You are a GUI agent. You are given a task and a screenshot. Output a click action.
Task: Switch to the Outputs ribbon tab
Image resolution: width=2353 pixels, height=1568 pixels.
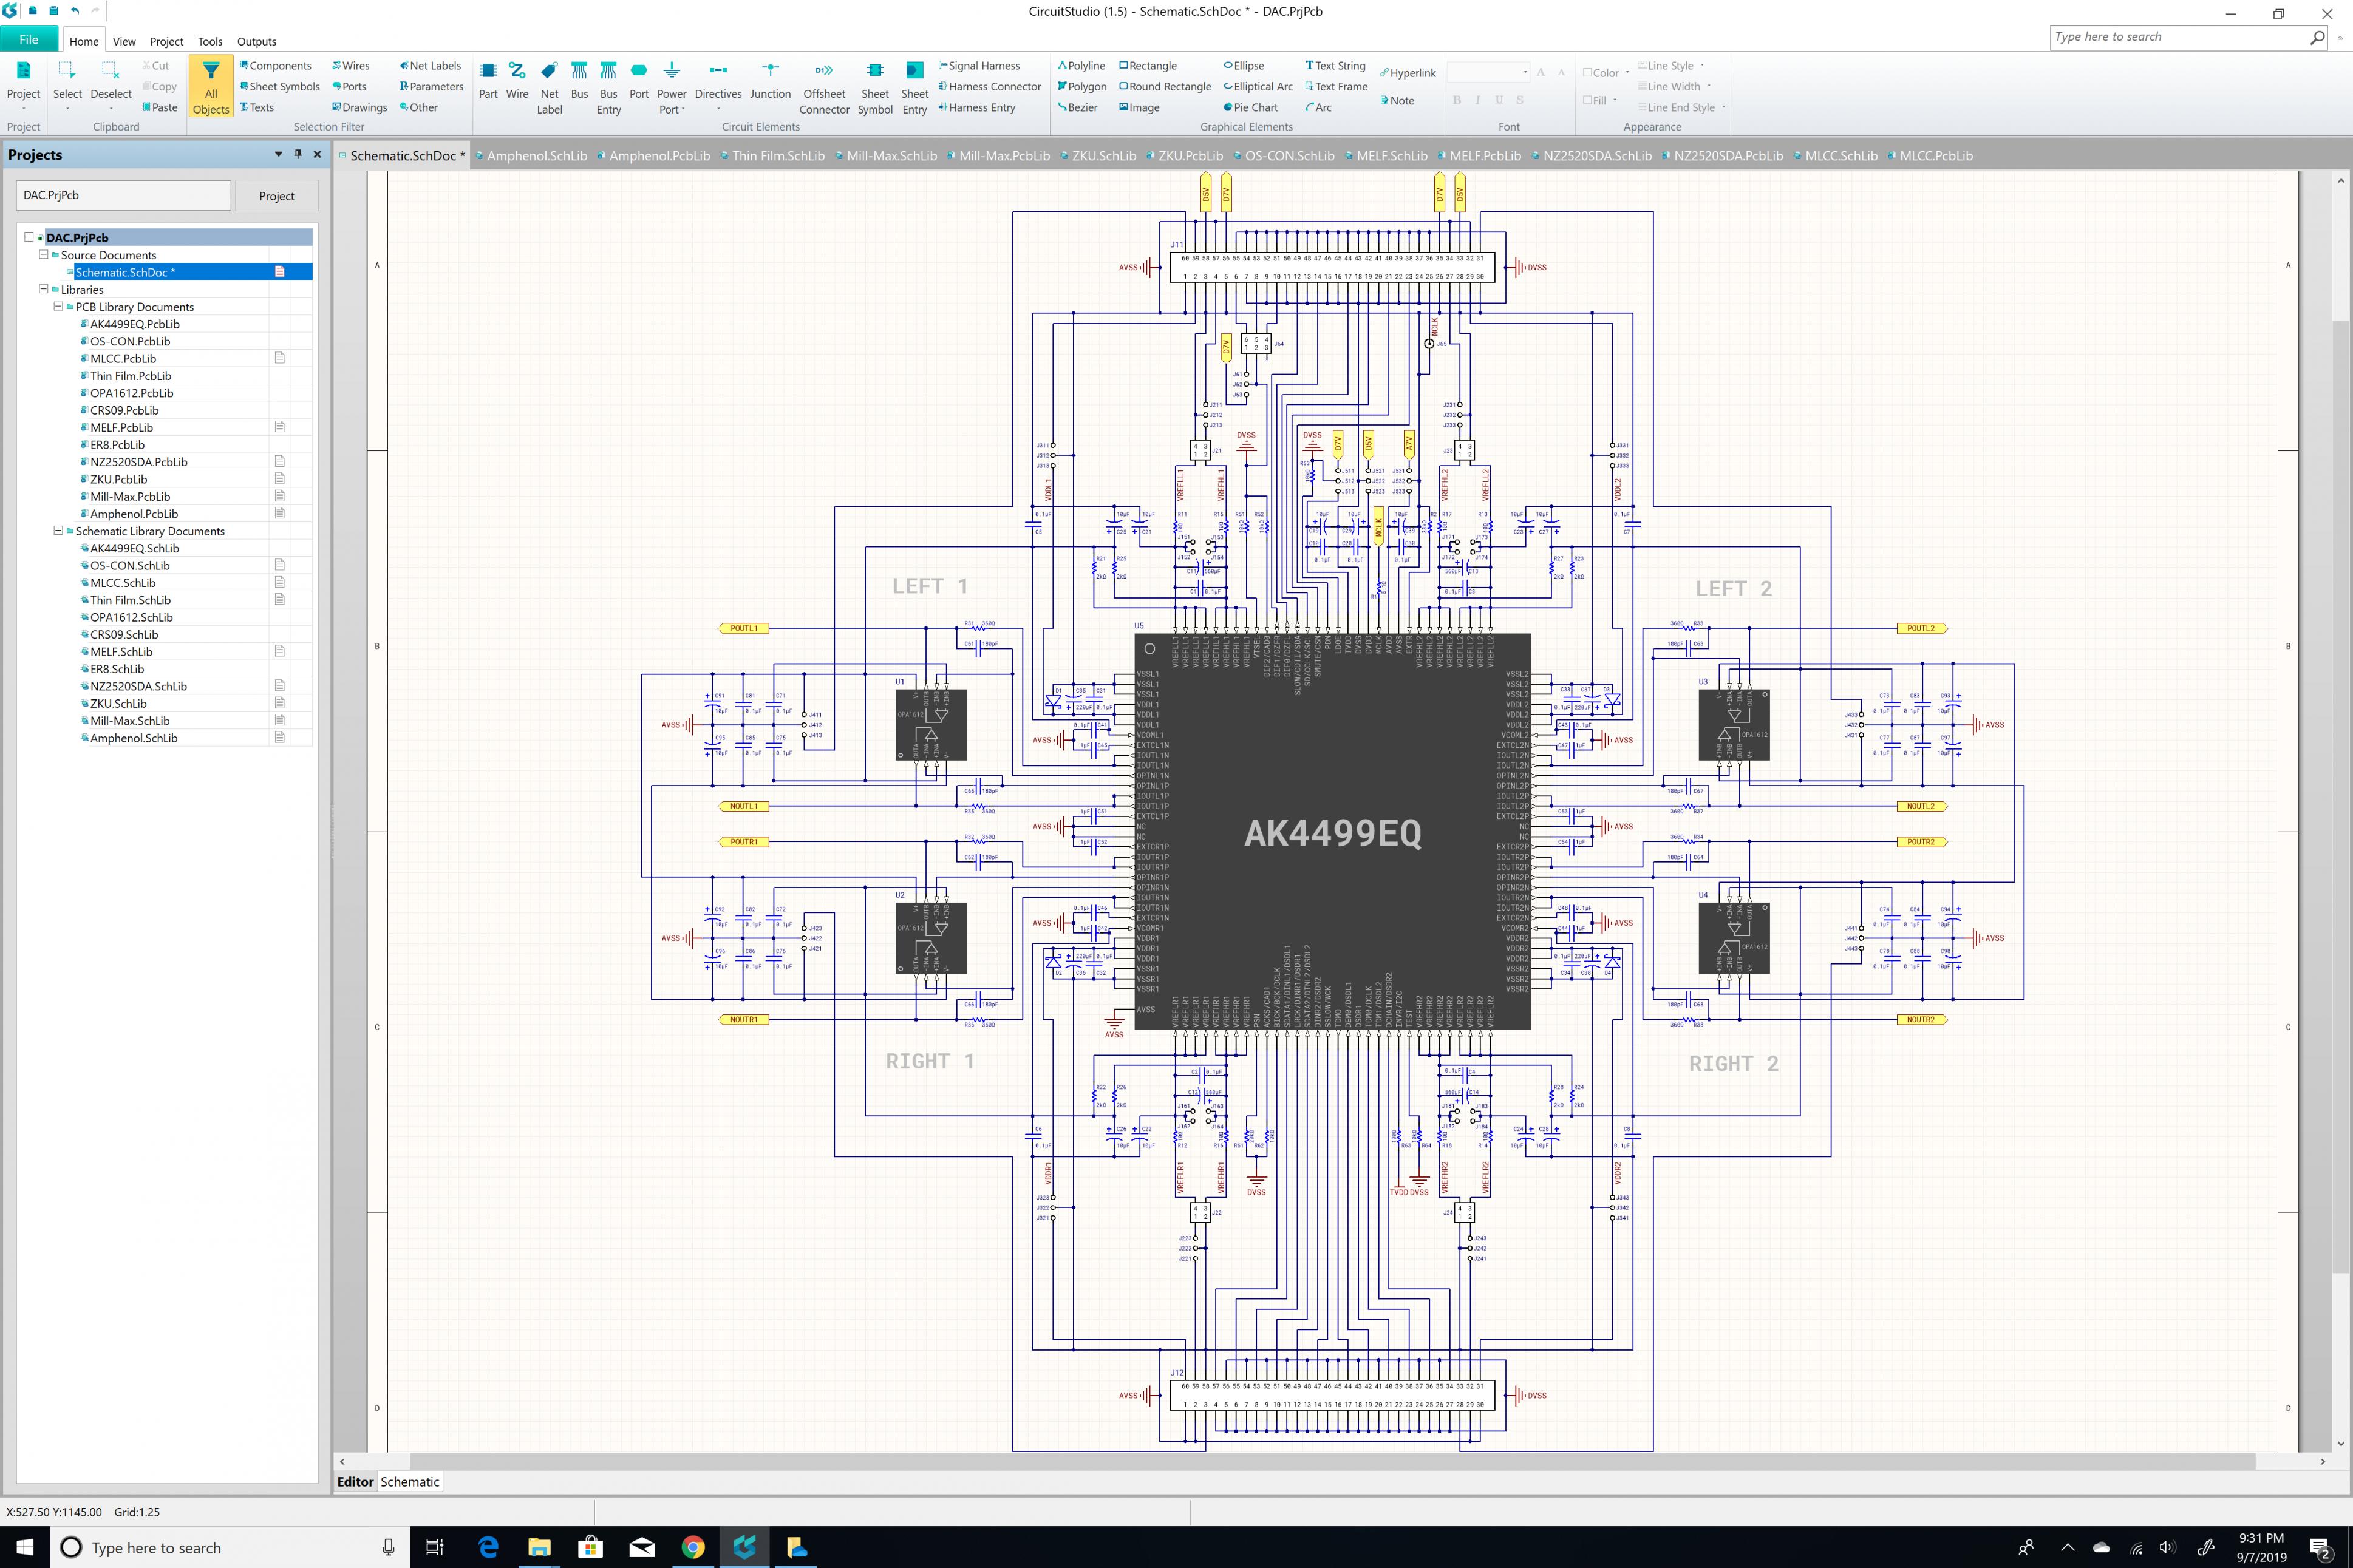[x=257, y=41]
